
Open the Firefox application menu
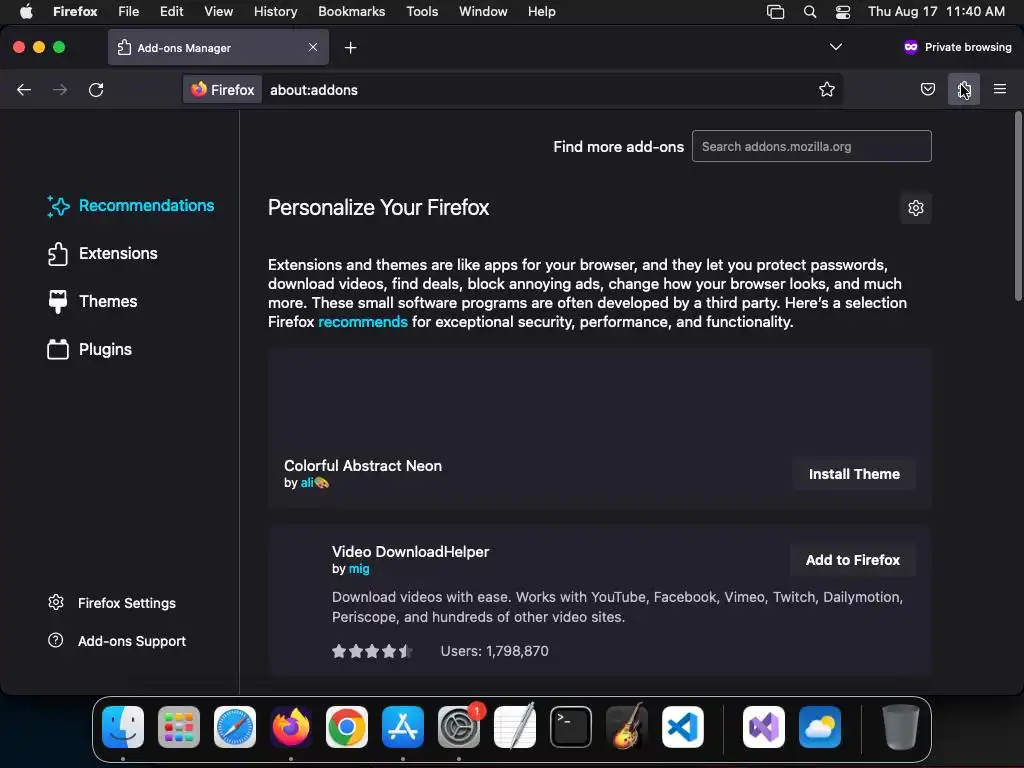1000,89
